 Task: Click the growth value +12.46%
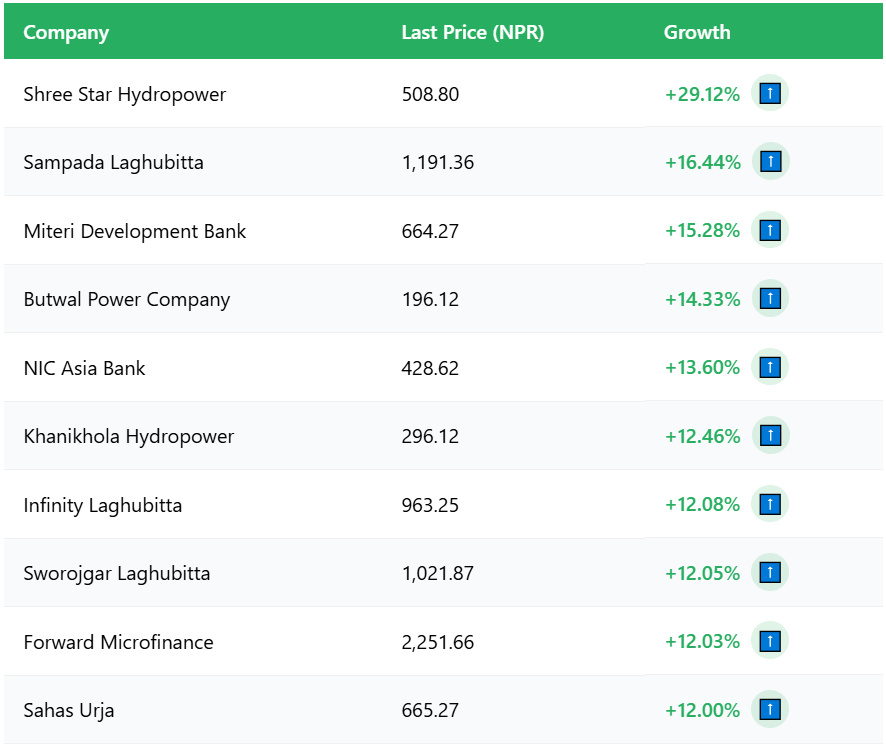pyautogui.click(x=702, y=436)
